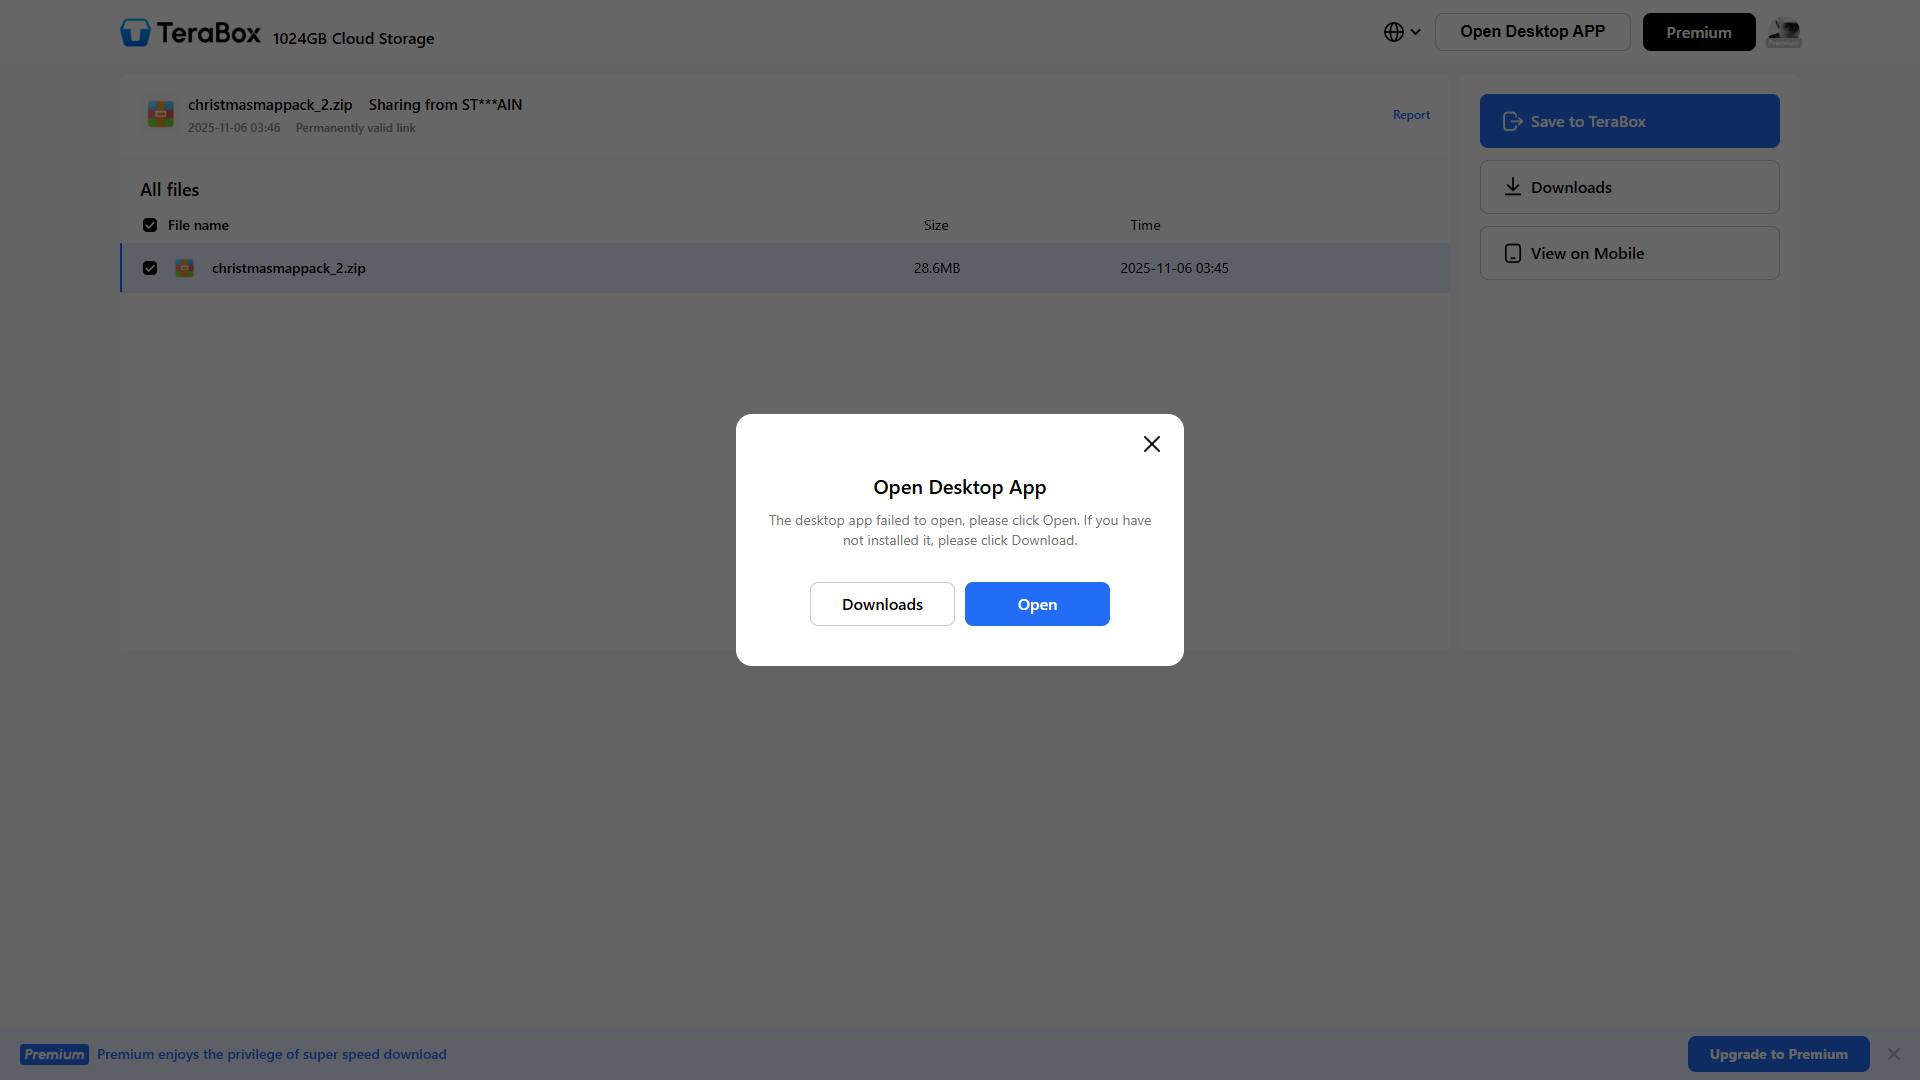Close the Open Desktop App dialog
Screen dimensions: 1920x1080
point(1151,444)
